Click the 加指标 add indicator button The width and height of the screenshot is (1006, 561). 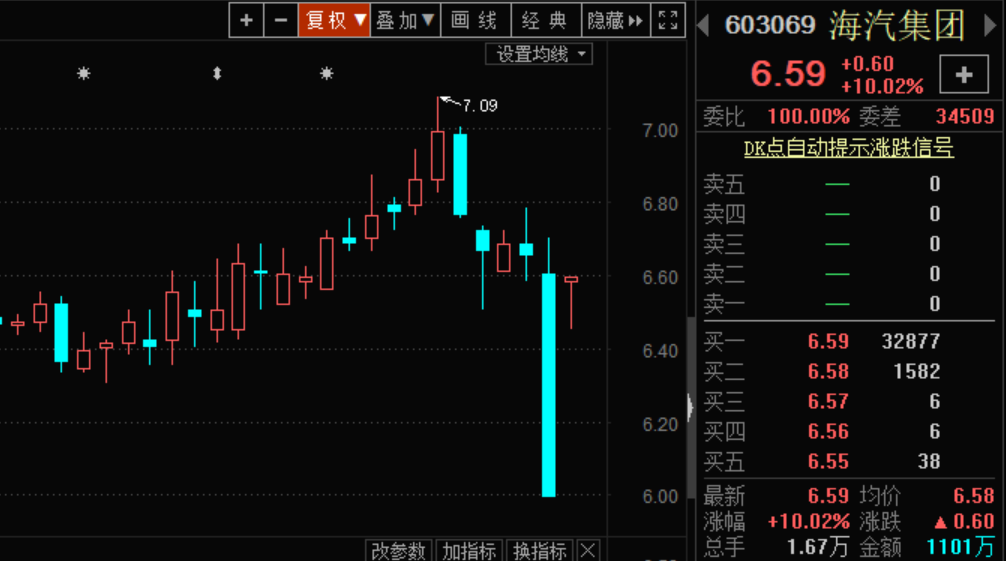click(x=469, y=551)
